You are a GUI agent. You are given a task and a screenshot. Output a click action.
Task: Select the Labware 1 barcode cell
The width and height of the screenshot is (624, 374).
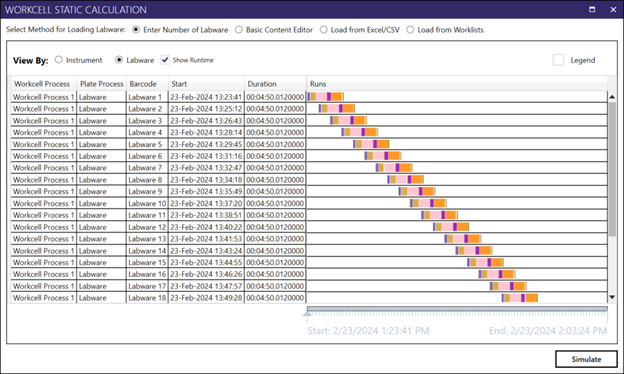[x=147, y=97]
